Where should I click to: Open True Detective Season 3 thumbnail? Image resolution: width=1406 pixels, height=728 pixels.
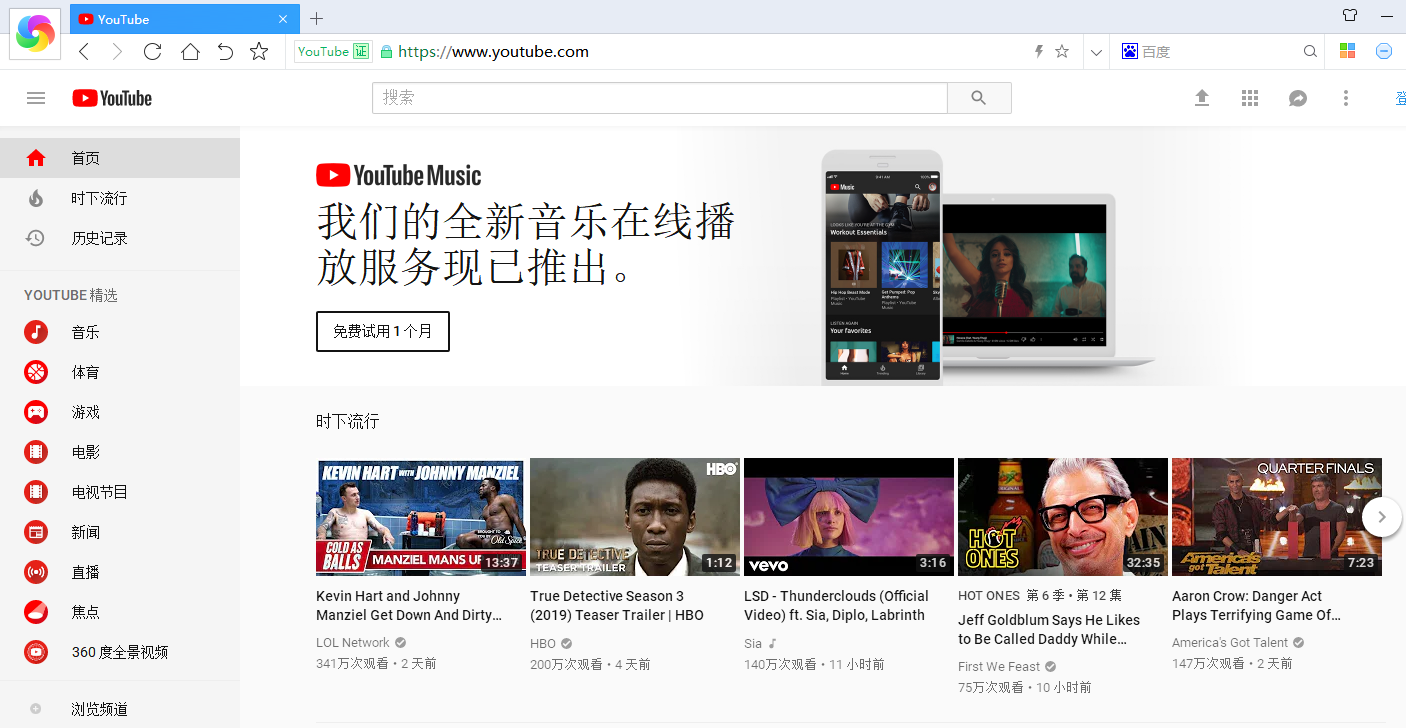635,517
